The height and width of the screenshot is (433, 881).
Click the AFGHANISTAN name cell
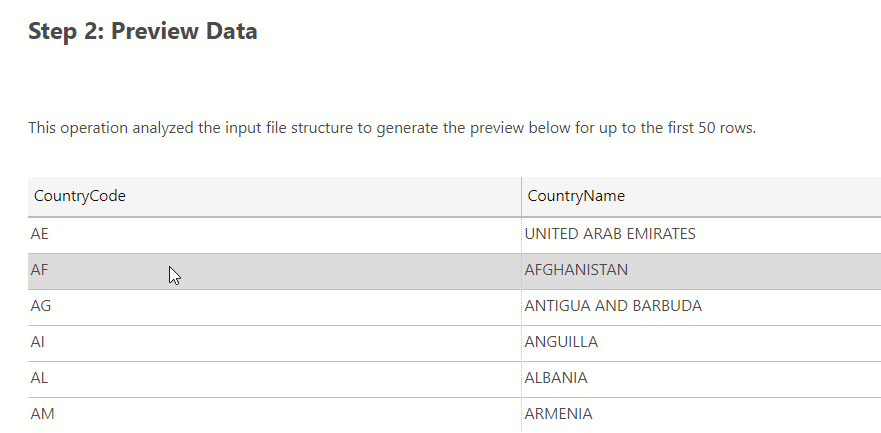tap(575, 270)
